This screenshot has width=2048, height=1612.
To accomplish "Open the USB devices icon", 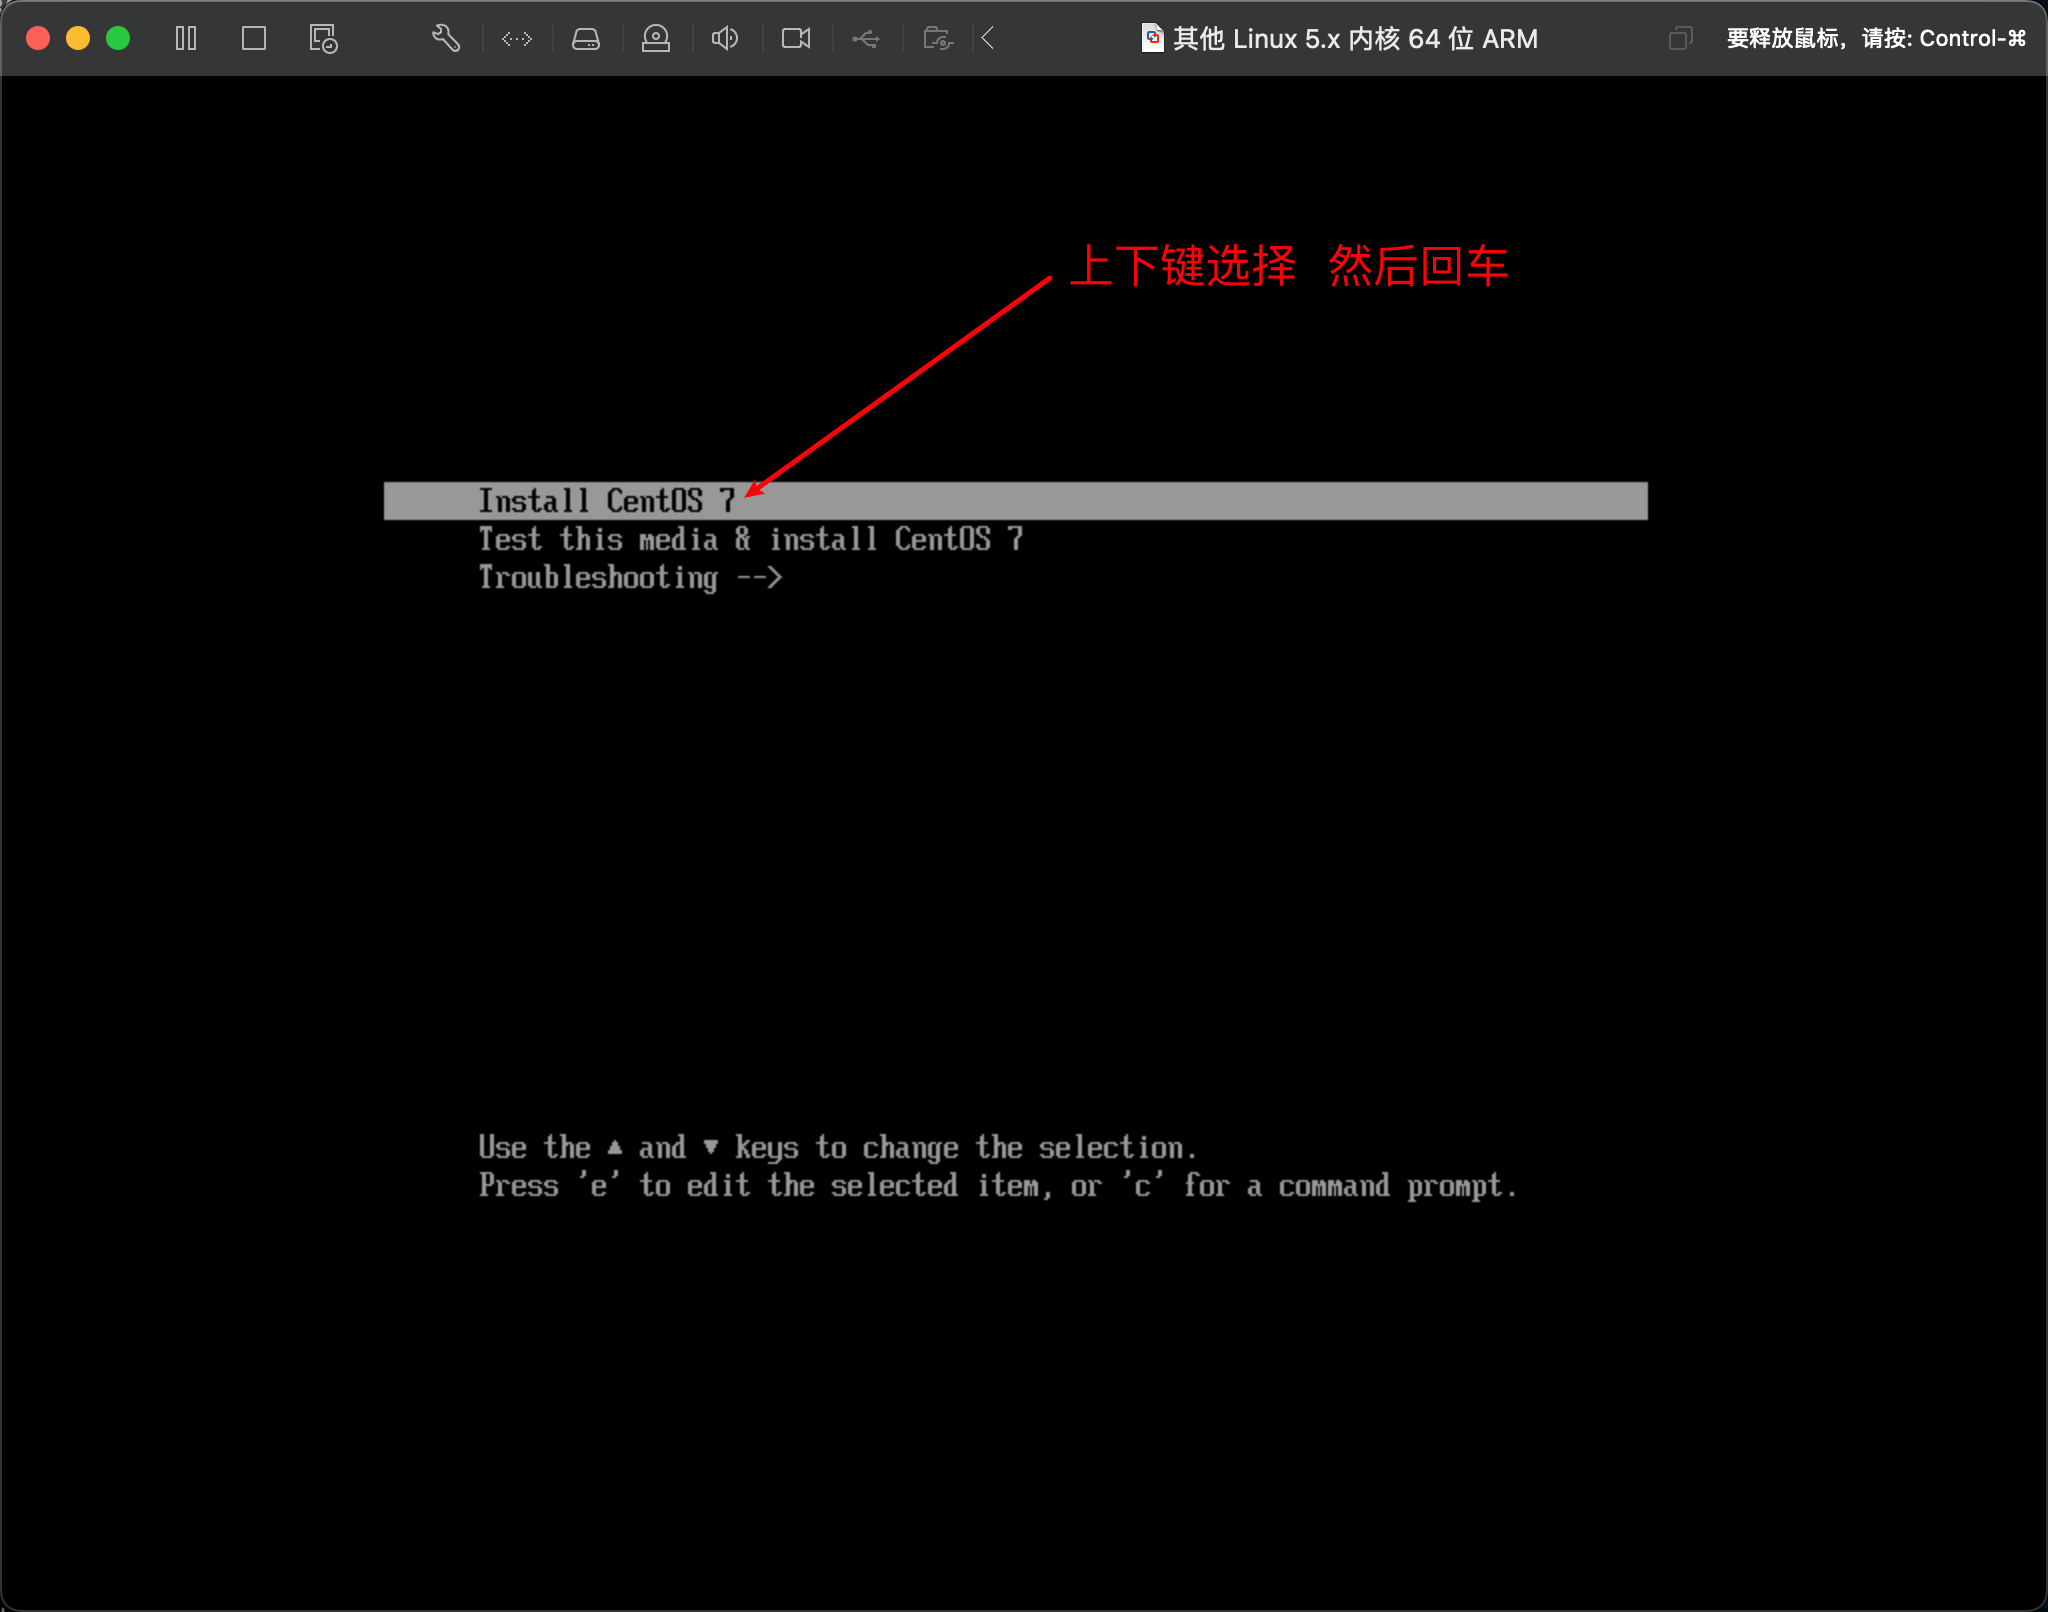I will [x=866, y=39].
